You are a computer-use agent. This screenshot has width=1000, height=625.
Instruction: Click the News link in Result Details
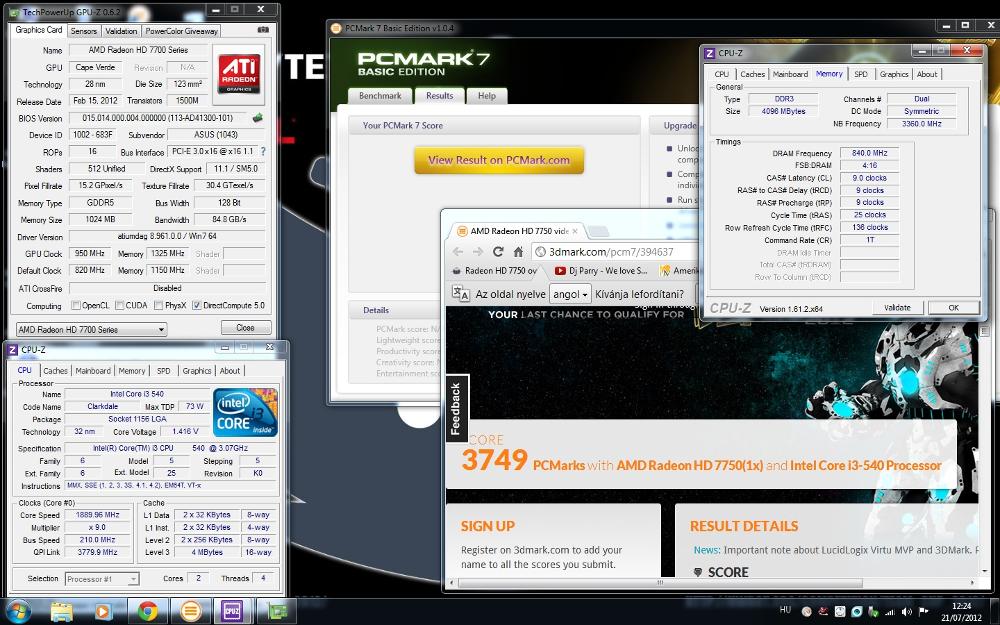click(707, 550)
